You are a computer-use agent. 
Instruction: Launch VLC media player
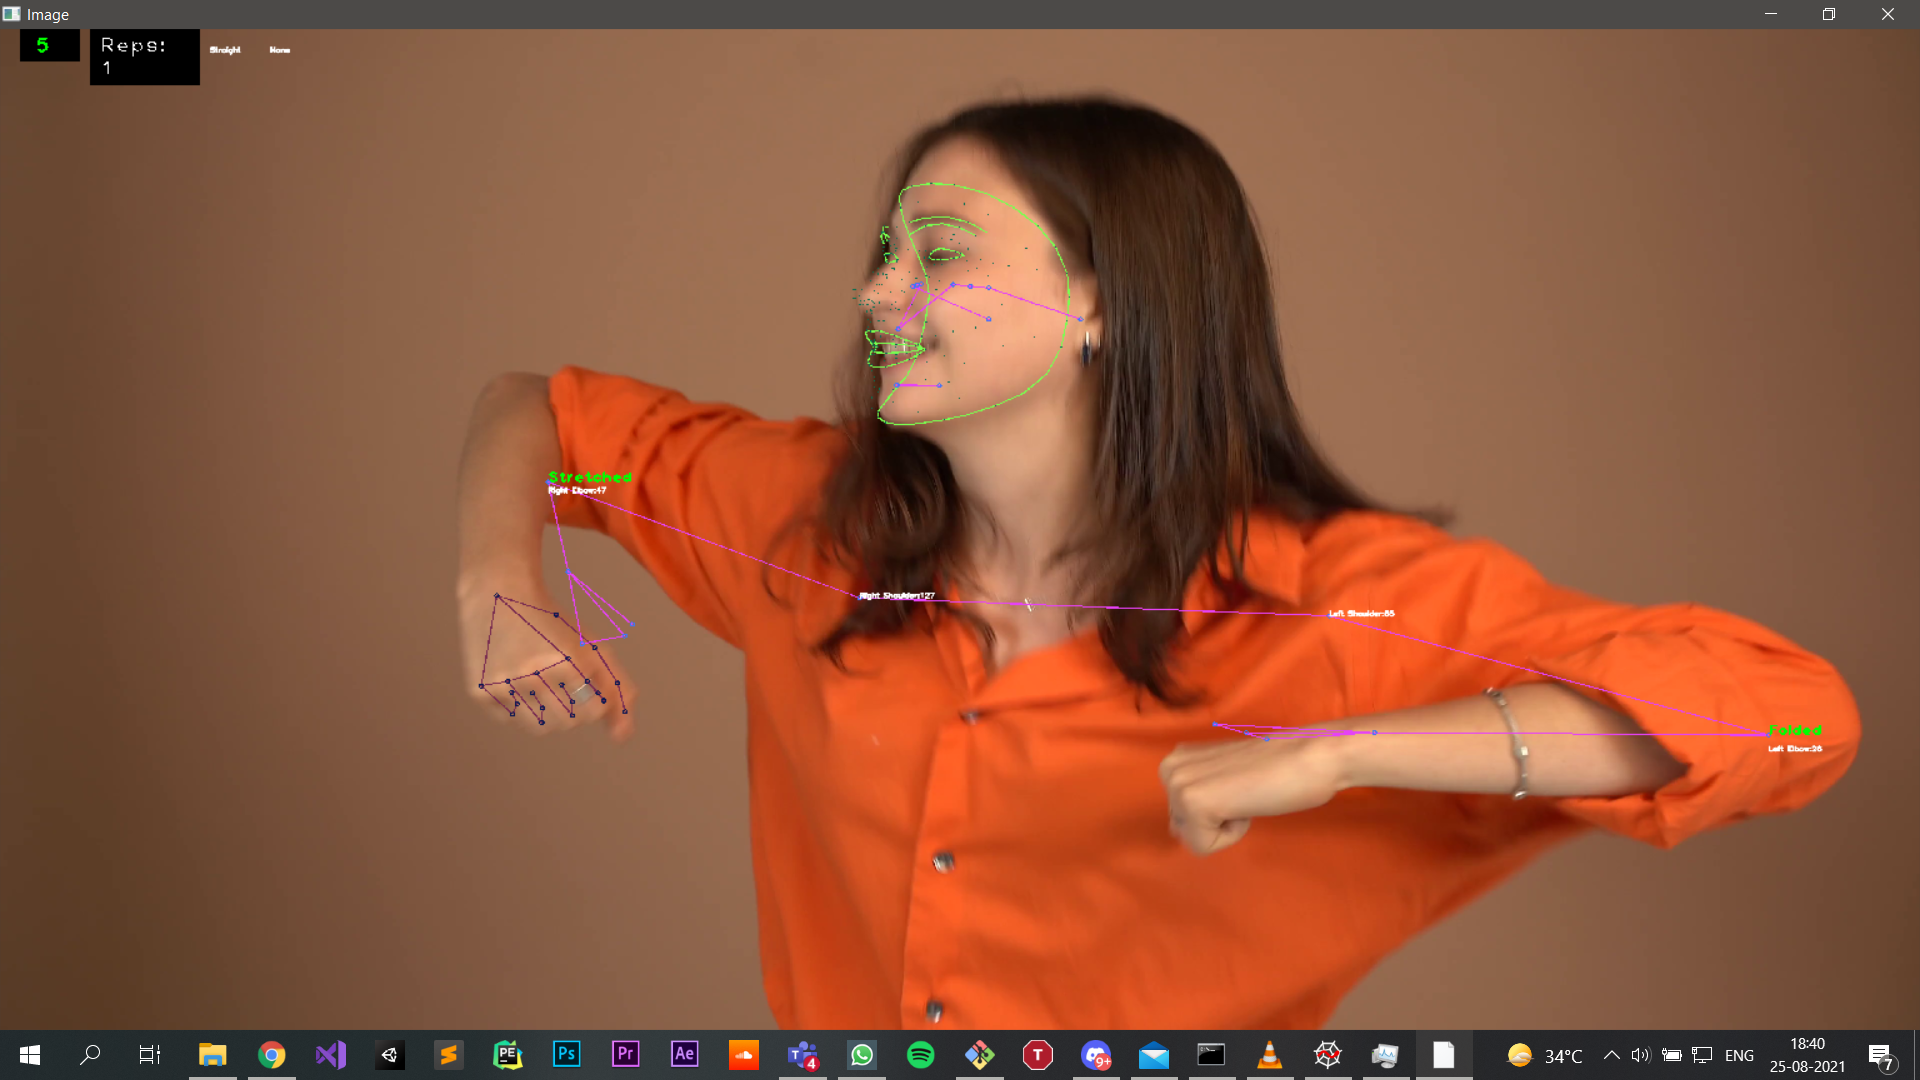tap(1268, 1054)
